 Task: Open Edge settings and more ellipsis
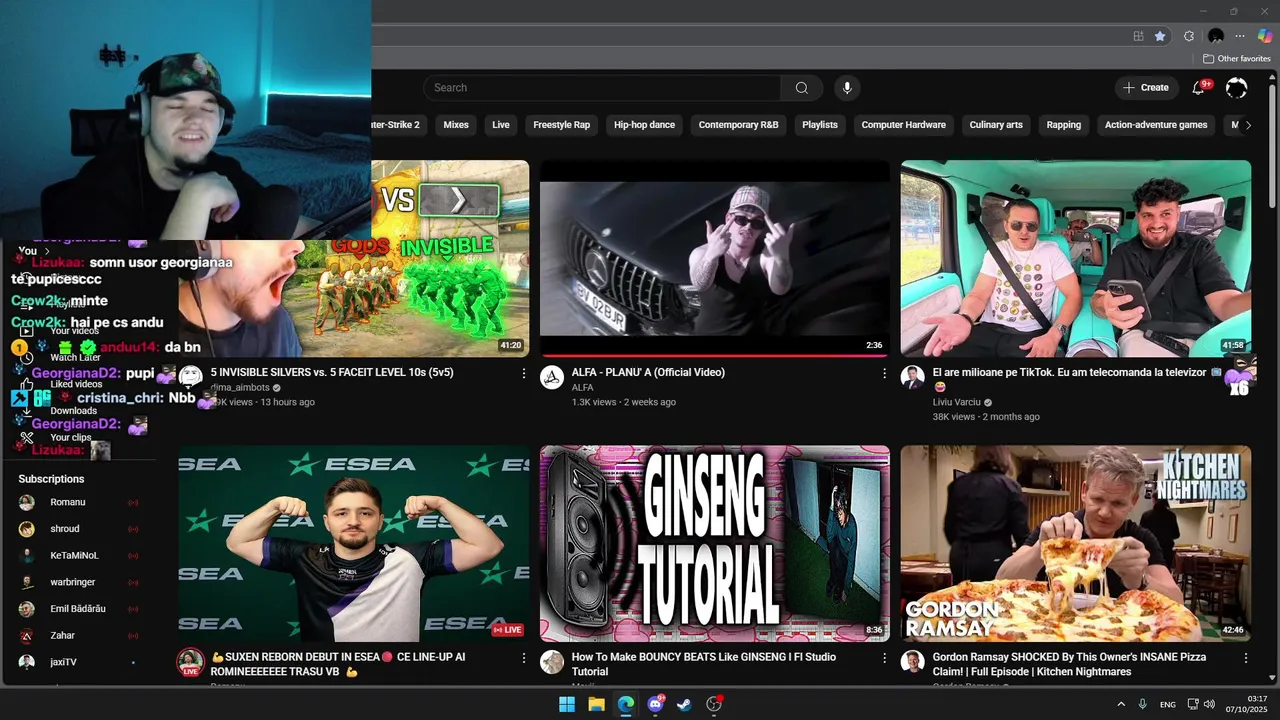1240,36
